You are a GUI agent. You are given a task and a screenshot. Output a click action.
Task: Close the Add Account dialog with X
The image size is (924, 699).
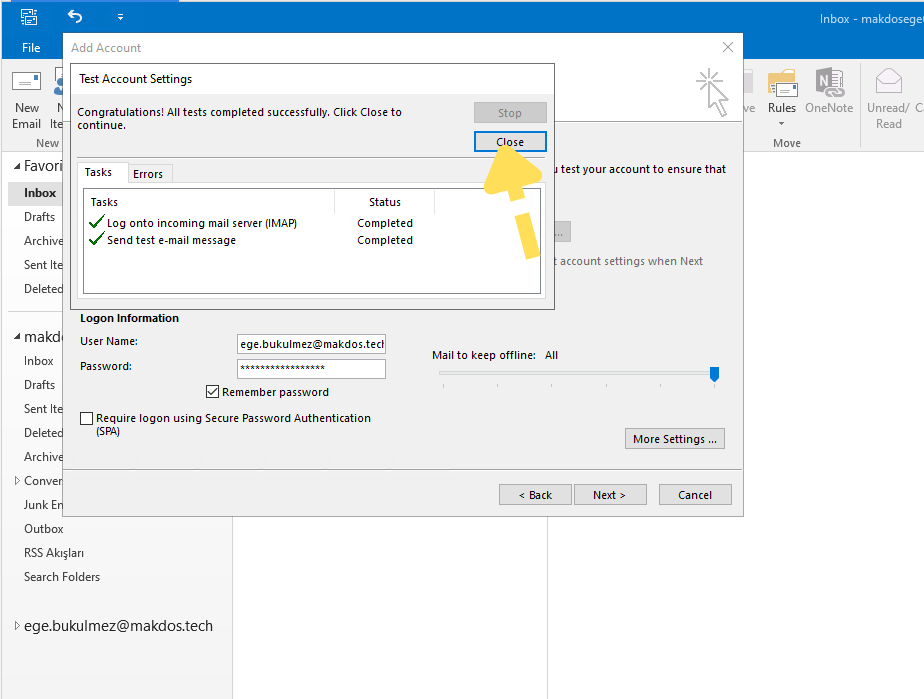pos(728,47)
